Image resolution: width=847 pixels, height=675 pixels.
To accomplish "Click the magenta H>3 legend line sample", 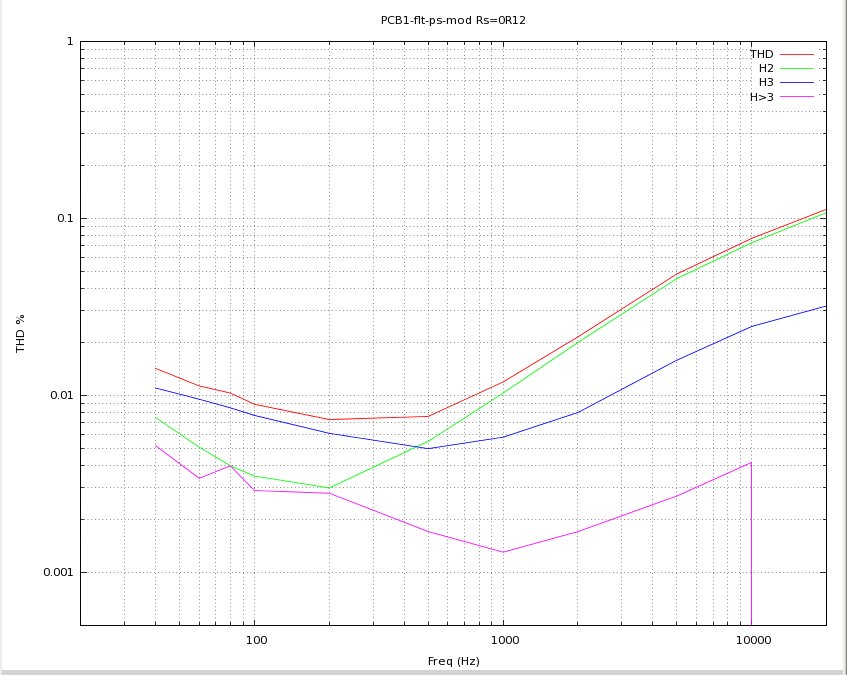I will (x=797, y=97).
